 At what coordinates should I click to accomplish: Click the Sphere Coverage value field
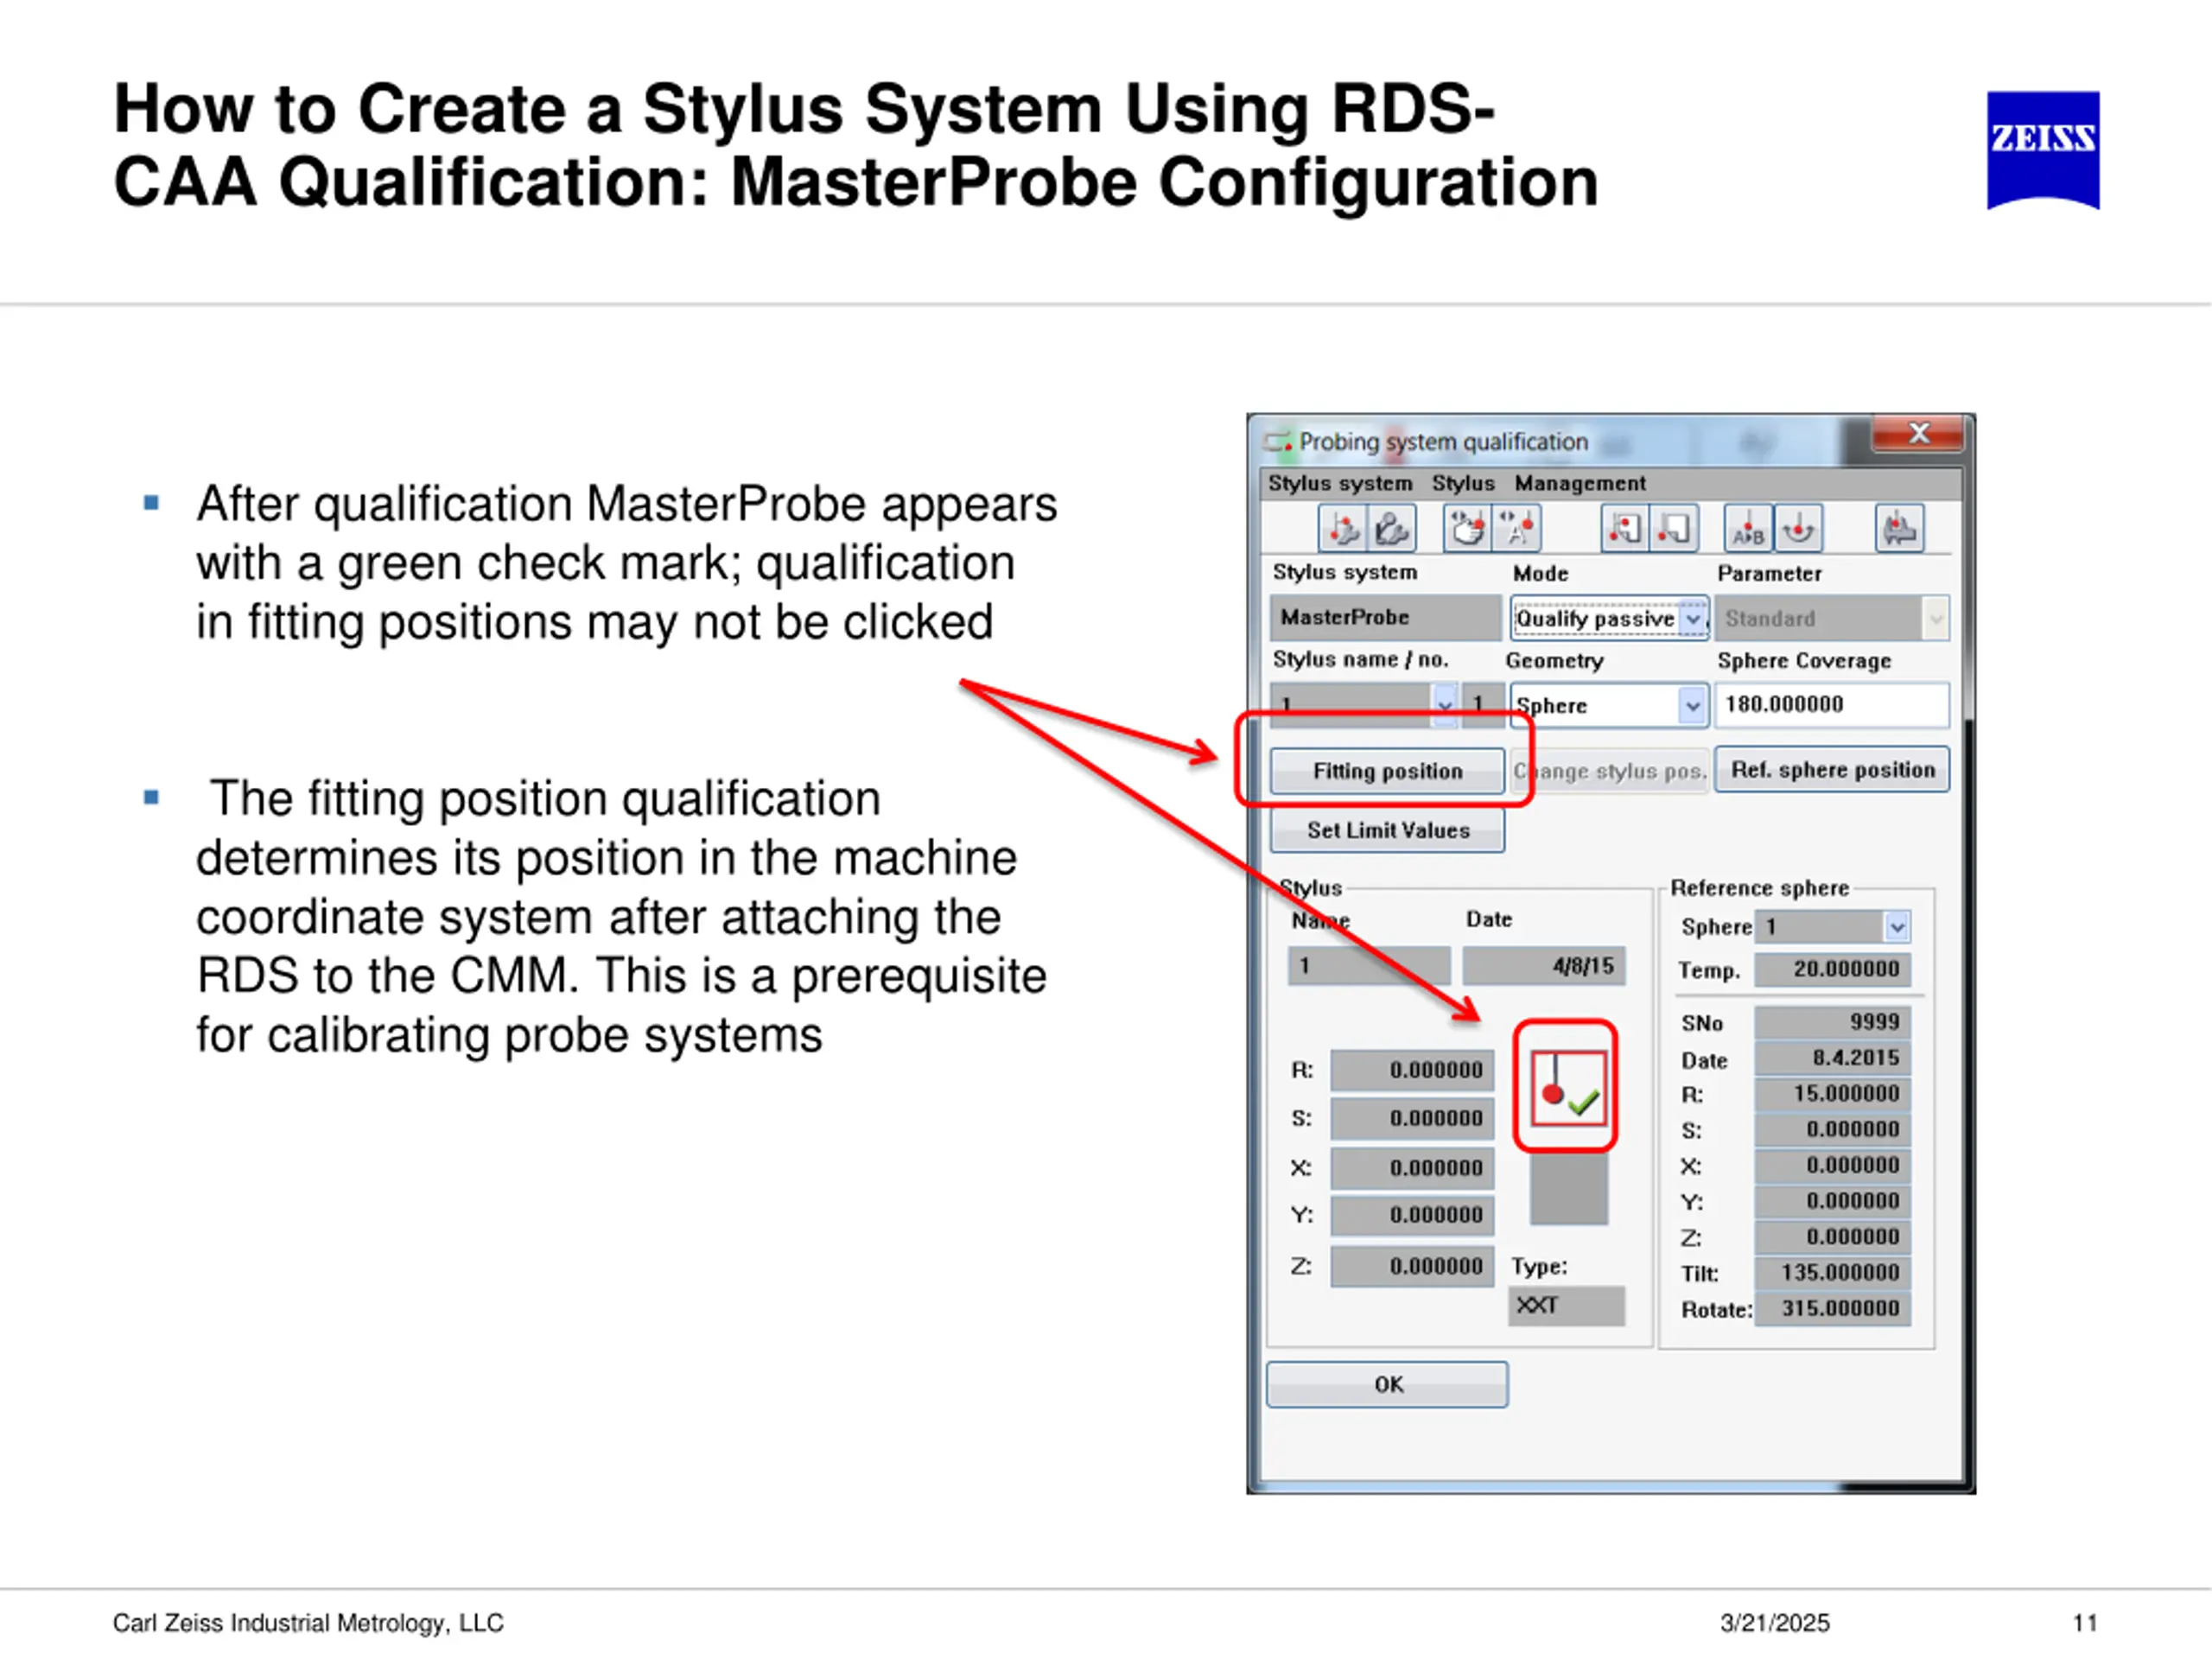click(x=1831, y=705)
